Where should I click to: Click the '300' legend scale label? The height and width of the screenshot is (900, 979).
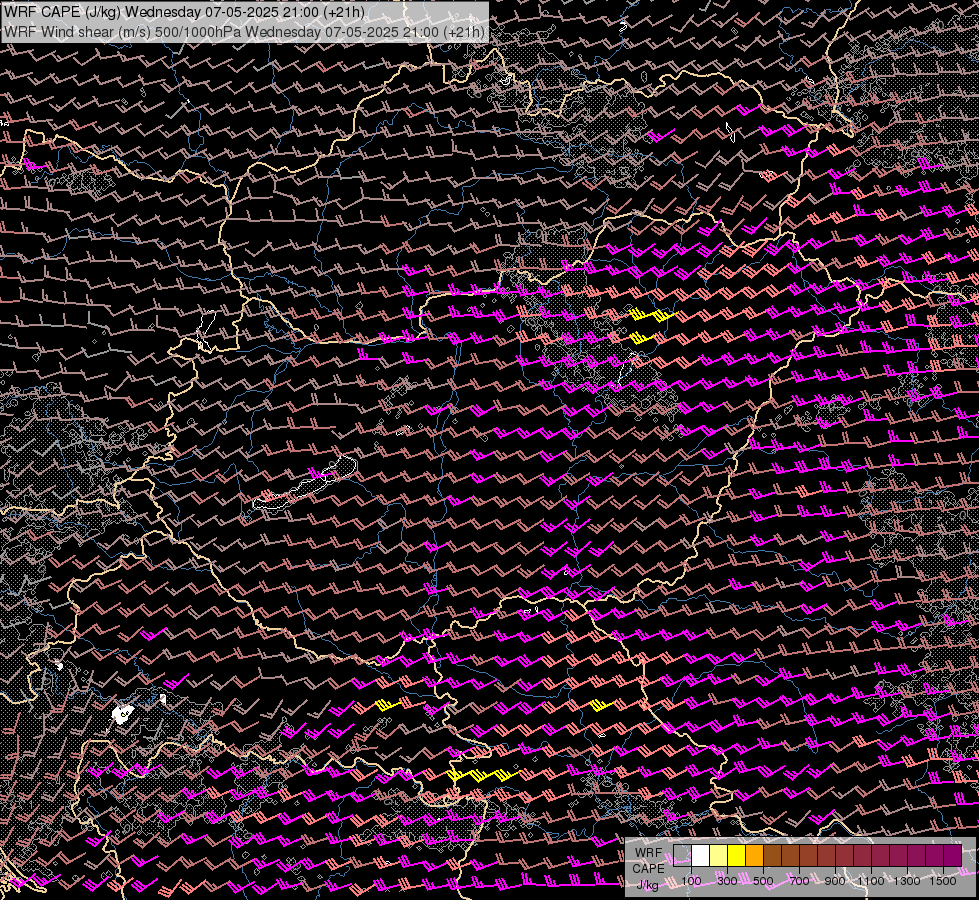point(727,881)
